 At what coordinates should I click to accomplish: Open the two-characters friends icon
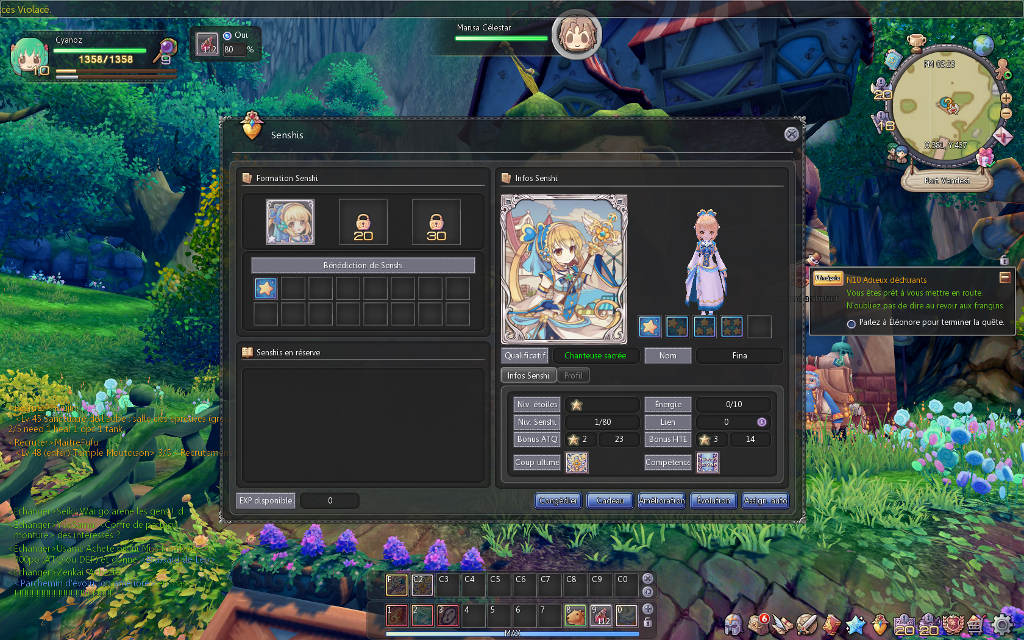pos(899,153)
